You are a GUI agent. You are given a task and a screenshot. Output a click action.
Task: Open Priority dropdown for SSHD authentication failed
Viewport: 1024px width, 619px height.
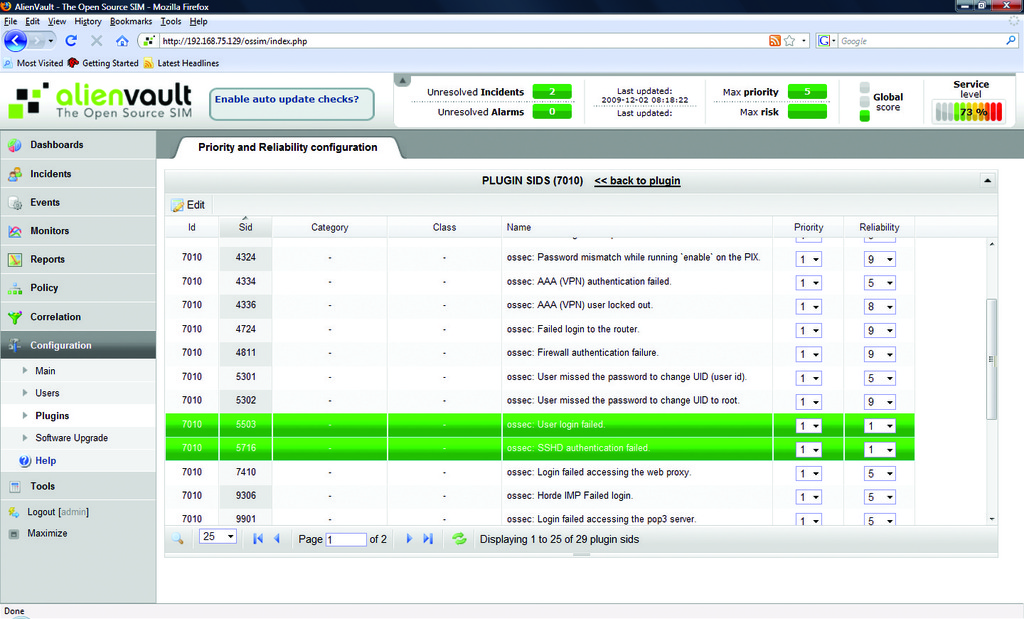click(x=808, y=449)
